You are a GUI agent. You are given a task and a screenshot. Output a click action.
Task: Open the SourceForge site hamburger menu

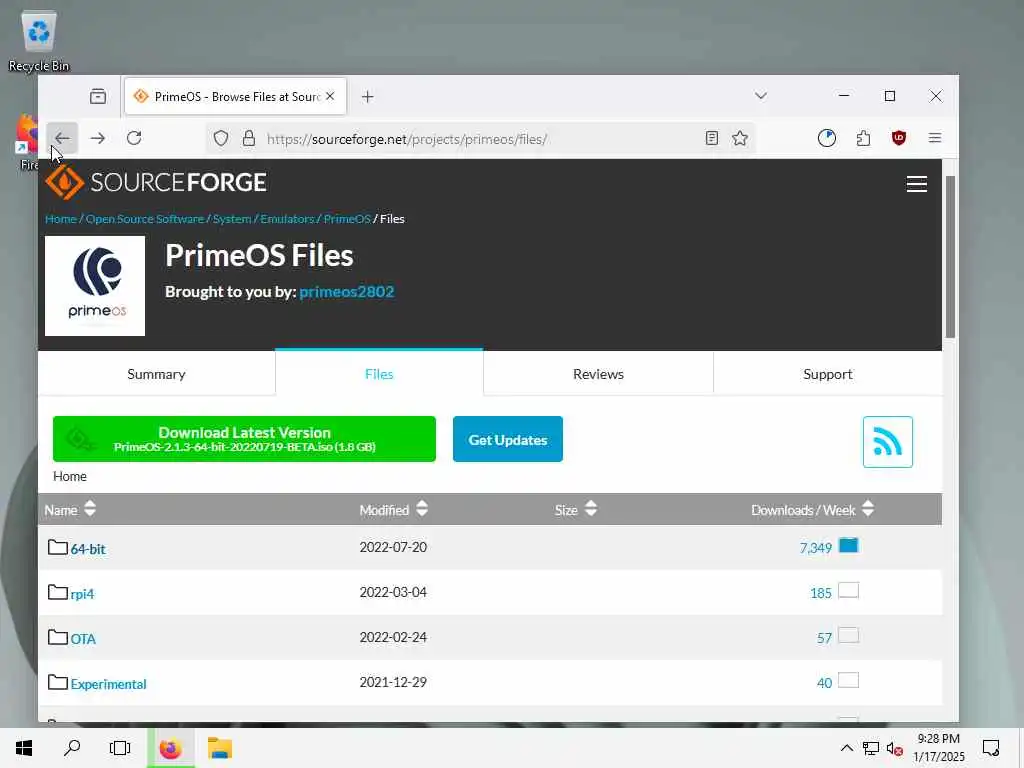pyautogui.click(x=917, y=184)
